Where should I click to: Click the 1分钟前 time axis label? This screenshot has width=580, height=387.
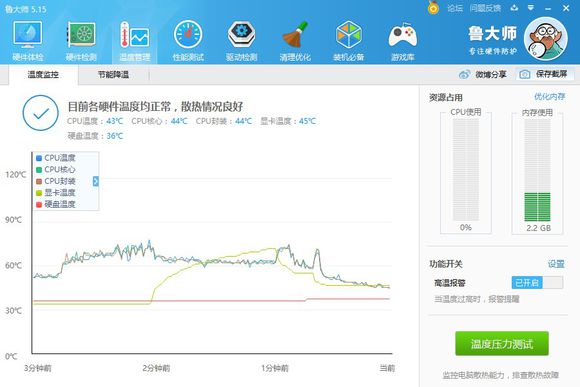[x=275, y=368]
